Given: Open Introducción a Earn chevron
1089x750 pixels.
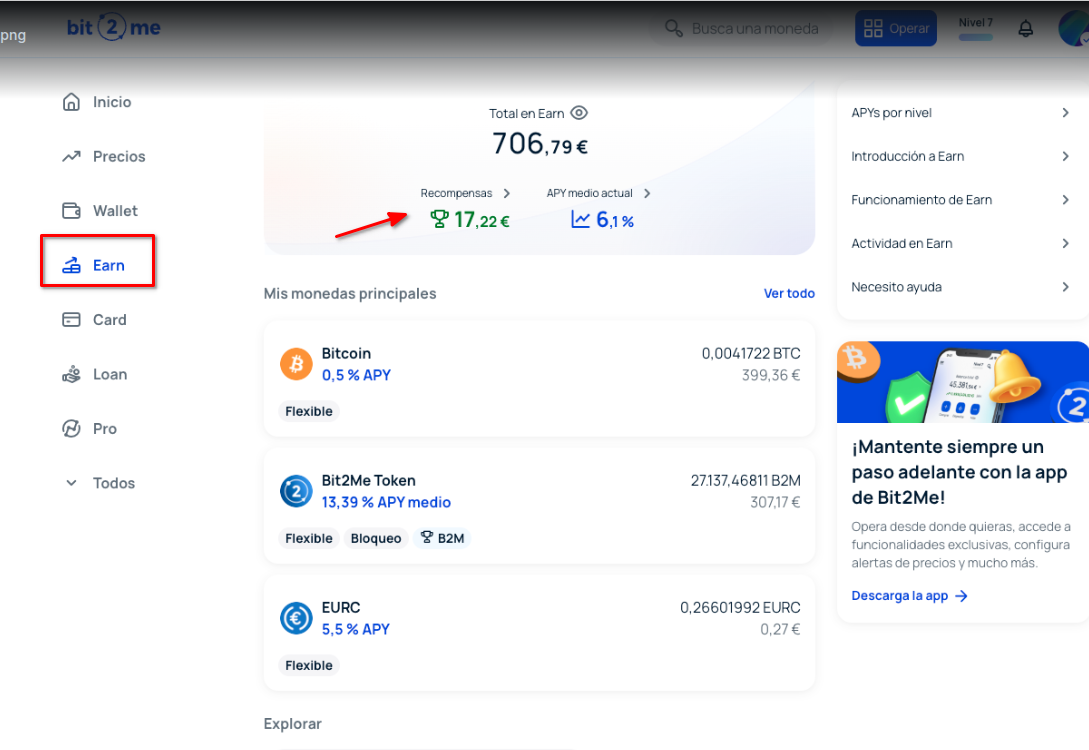Looking at the screenshot, I should point(1065,156).
